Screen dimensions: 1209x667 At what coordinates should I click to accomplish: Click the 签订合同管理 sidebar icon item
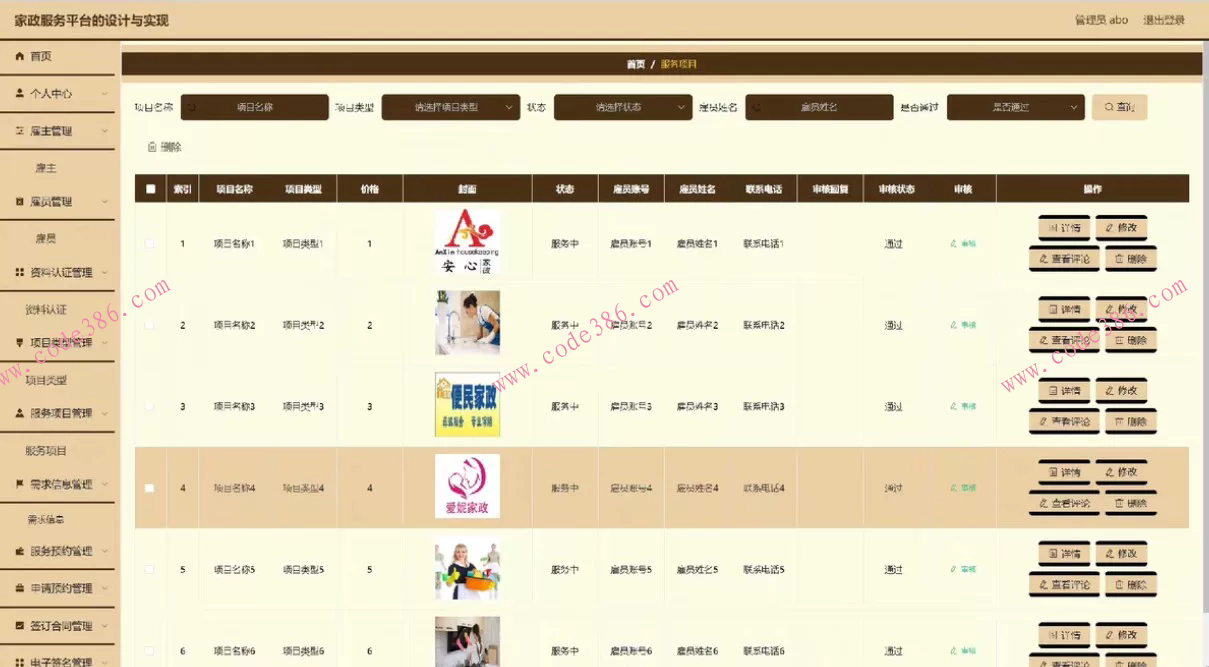coord(57,626)
